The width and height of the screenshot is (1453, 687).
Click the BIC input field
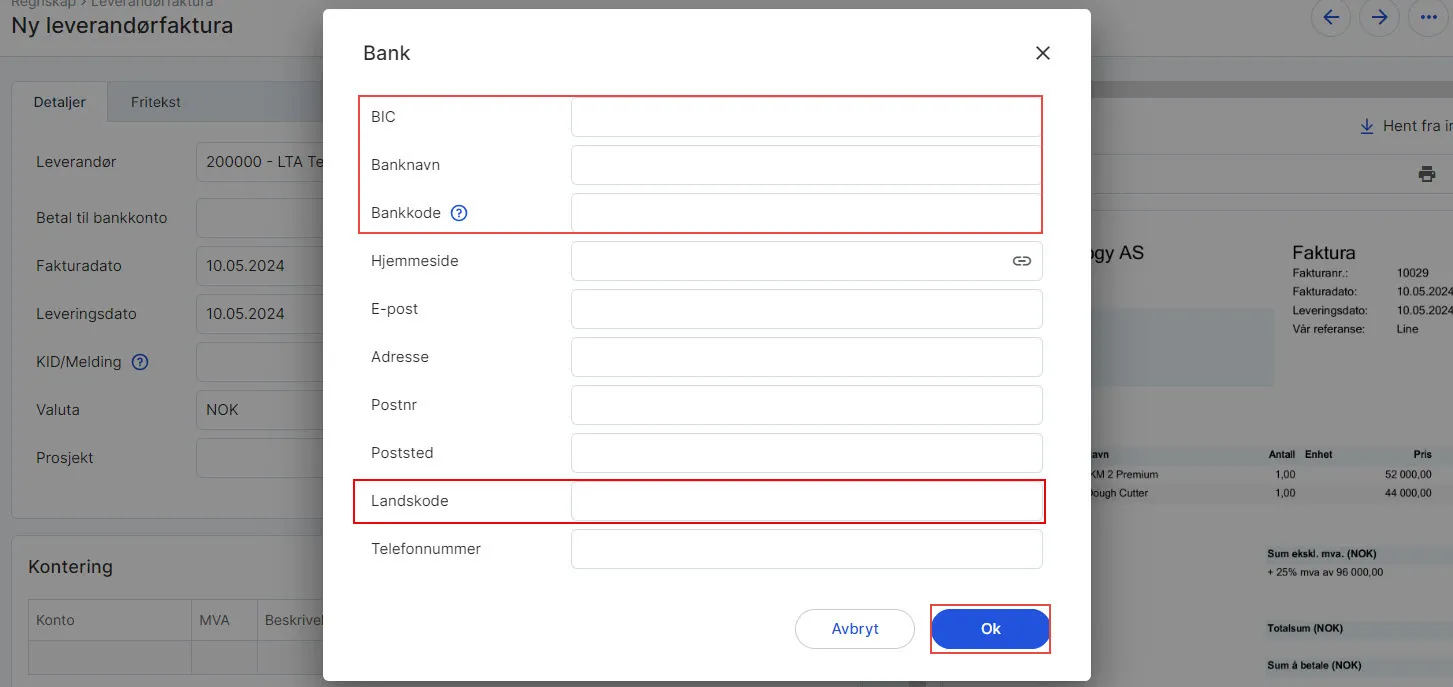pyautogui.click(x=805, y=117)
